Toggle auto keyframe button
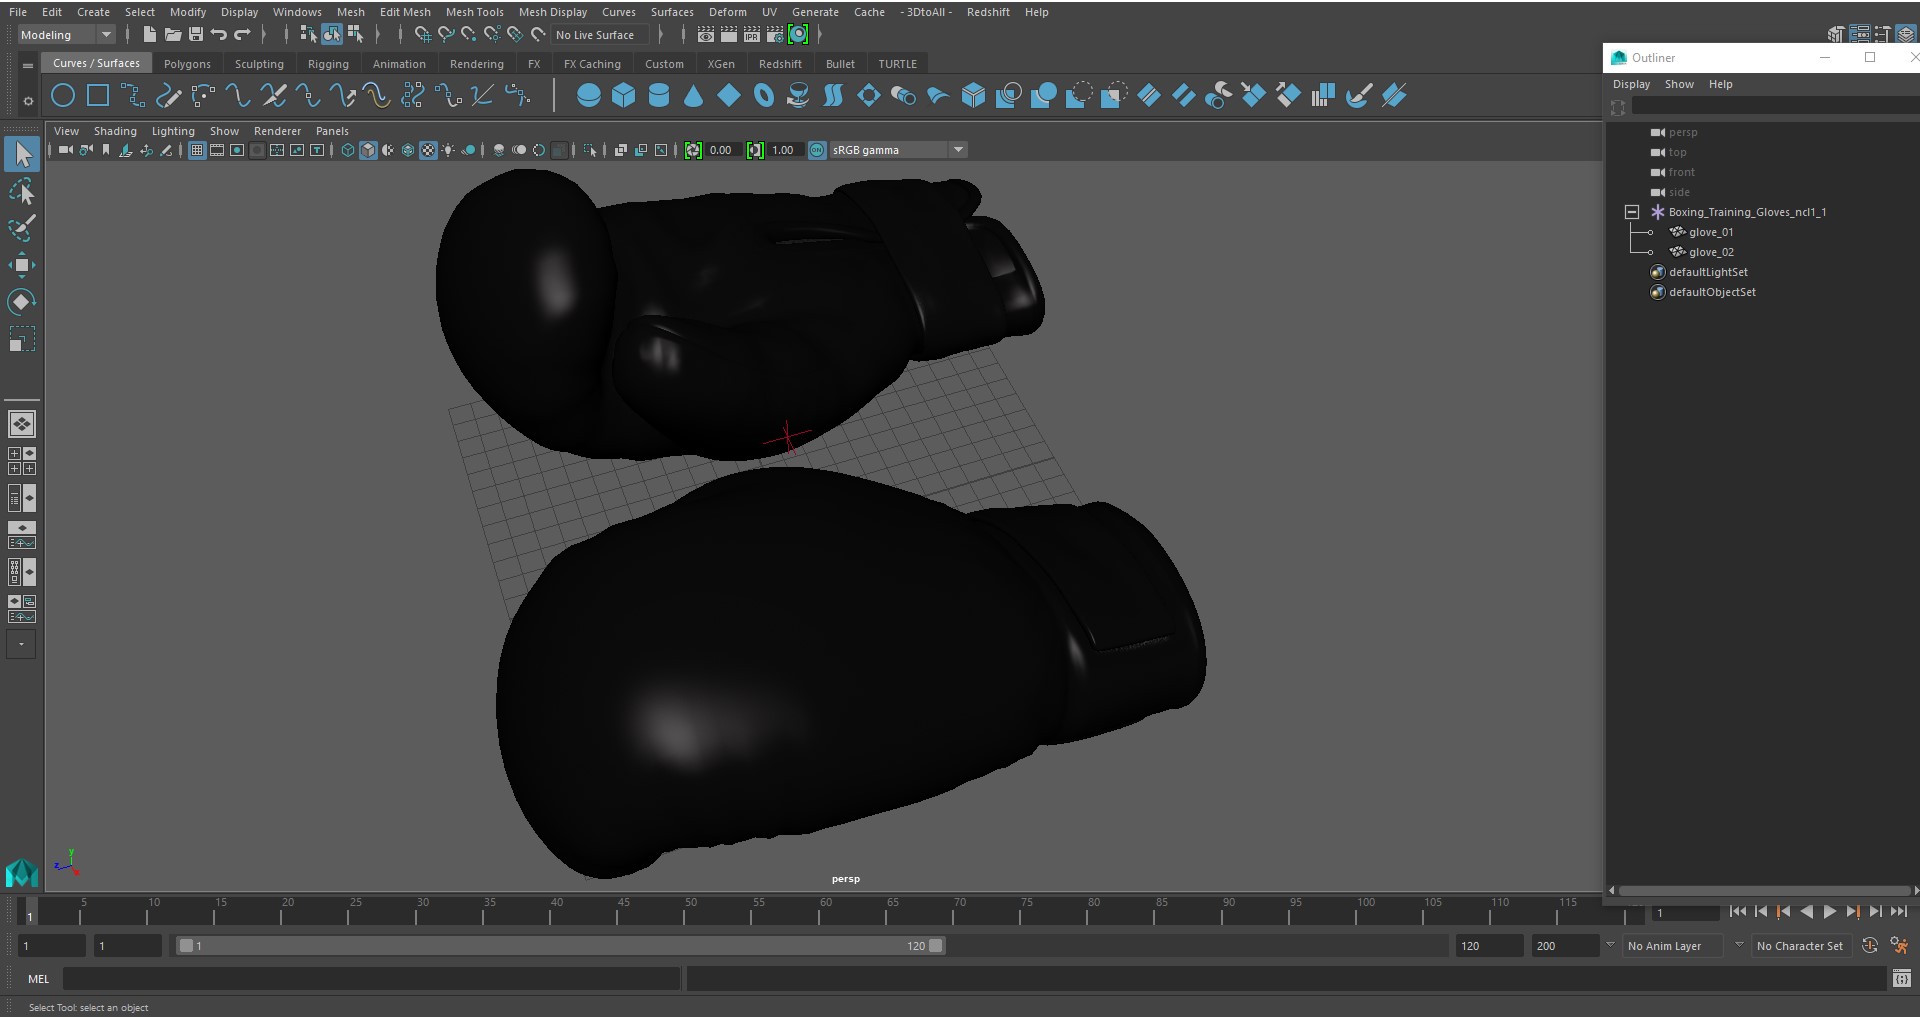 click(1870, 945)
